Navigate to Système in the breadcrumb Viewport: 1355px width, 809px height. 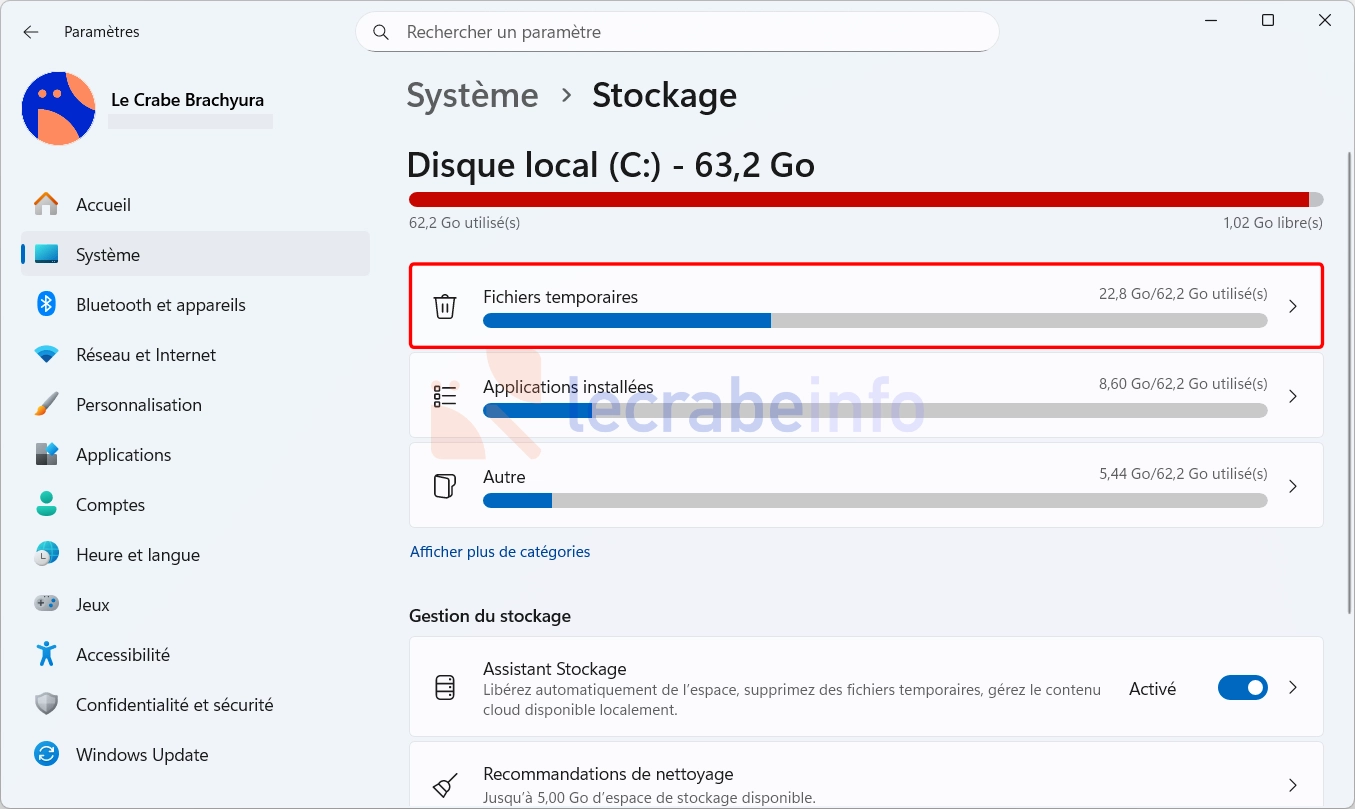(472, 96)
